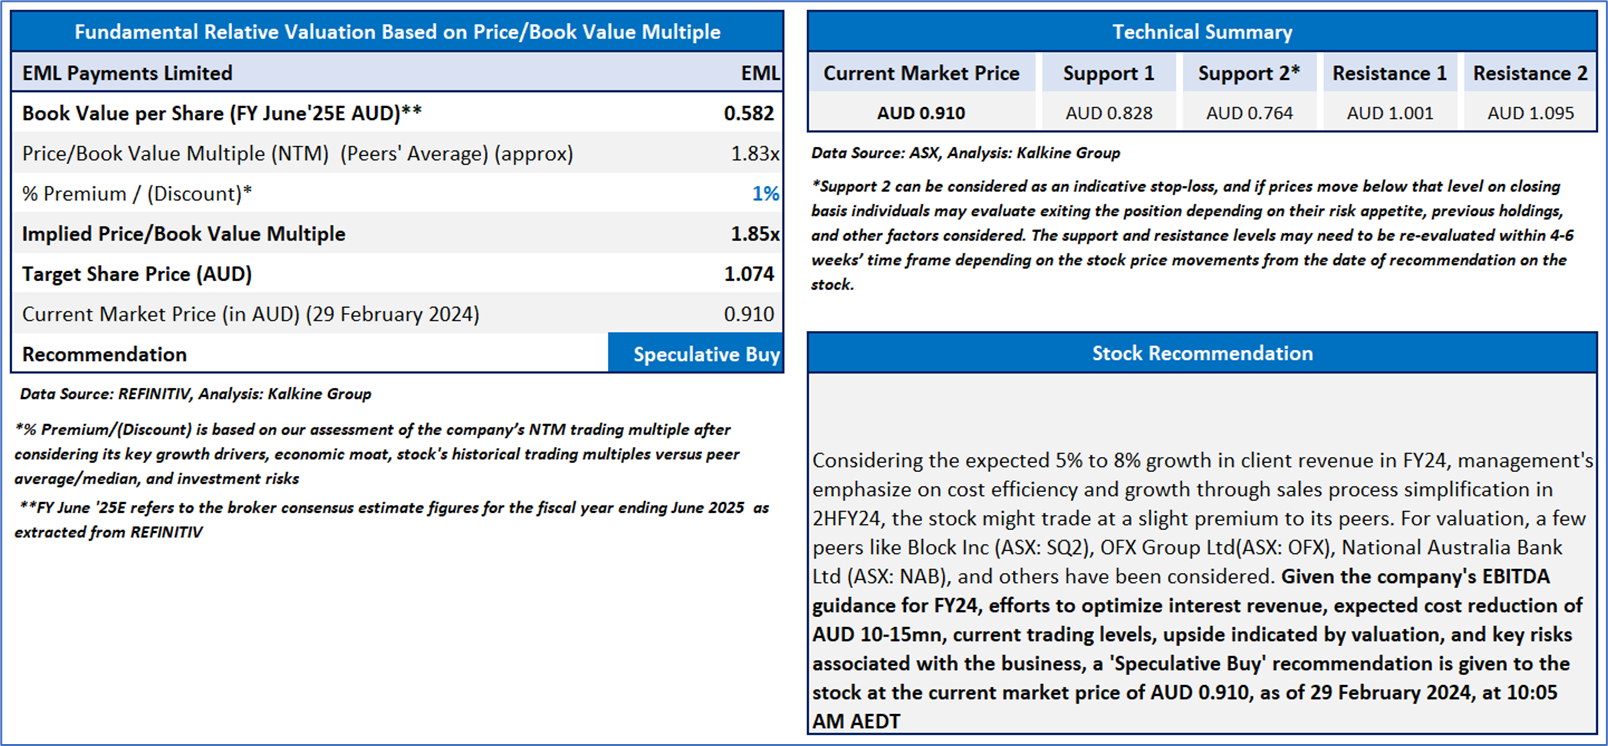Click the Fundamental Relative Valuation header banner
Screen dimensions: 1608x746
coord(397,32)
